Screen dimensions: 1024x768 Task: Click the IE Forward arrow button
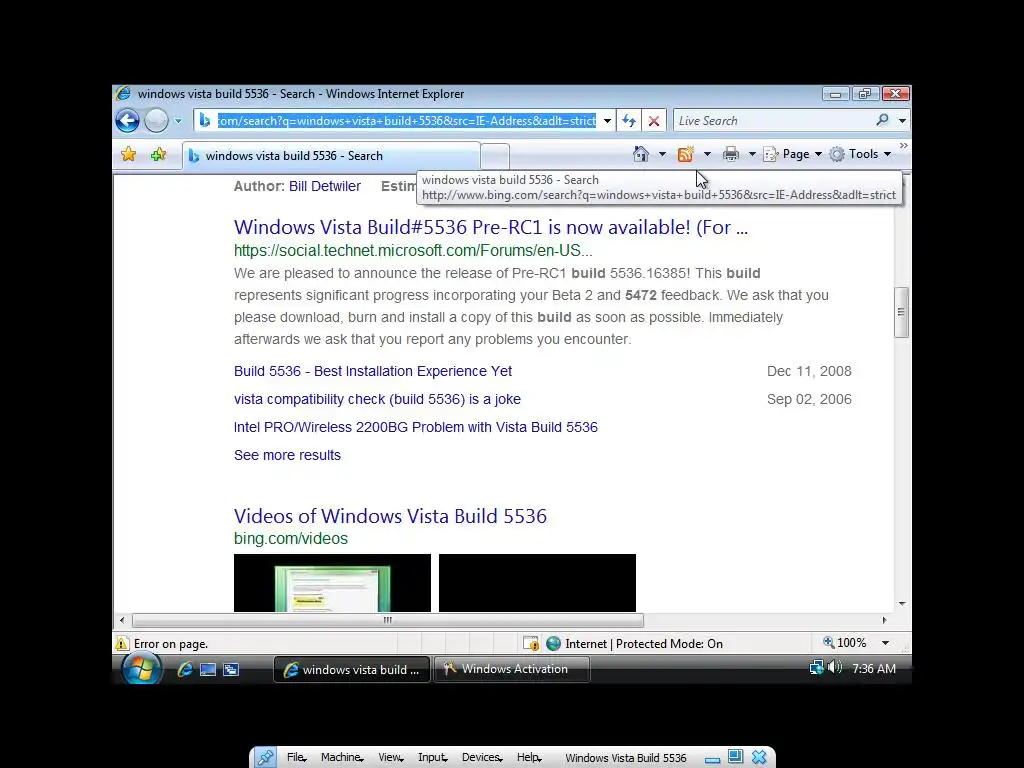click(x=156, y=121)
